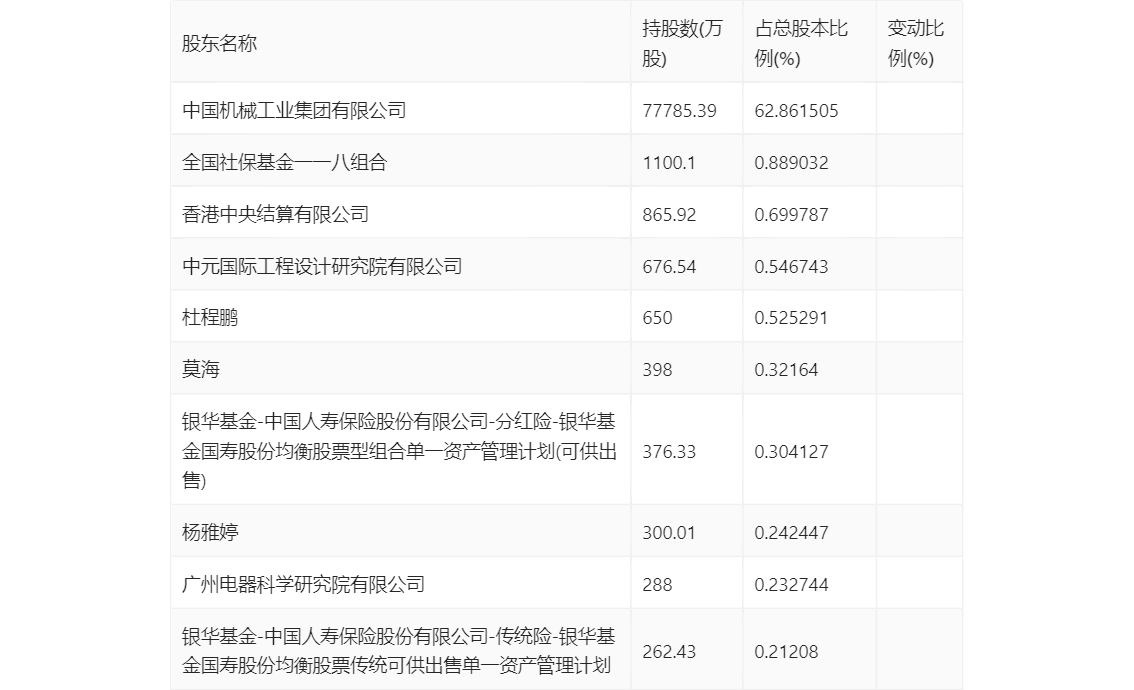Select the 变动比例(%) column header

[916, 43]
